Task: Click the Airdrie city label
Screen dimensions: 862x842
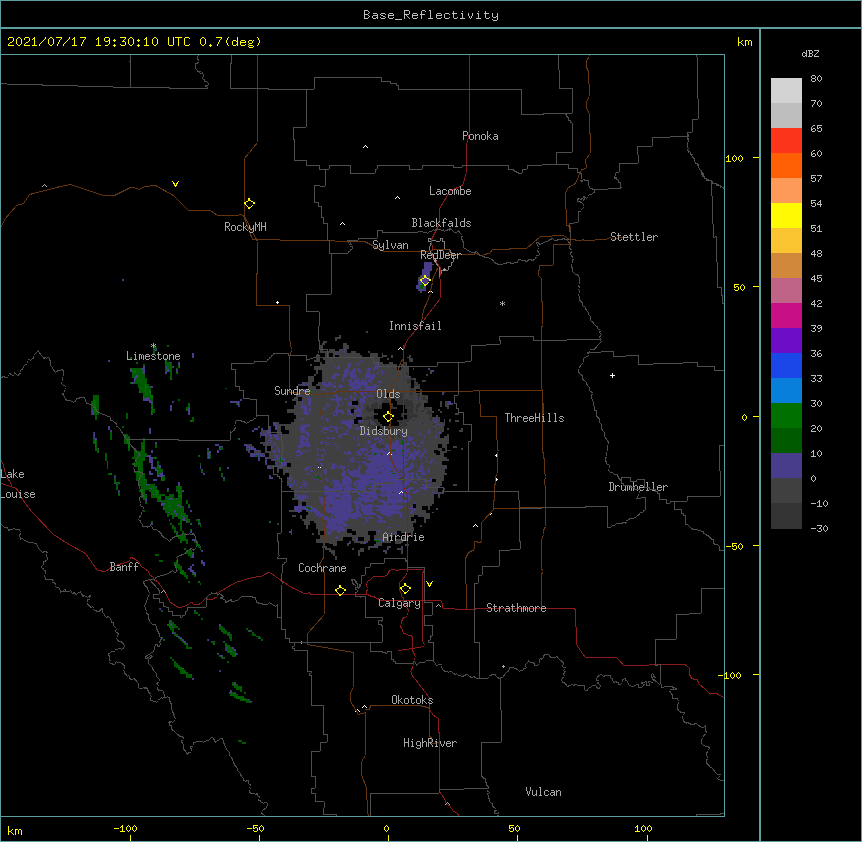Action: 404,537
